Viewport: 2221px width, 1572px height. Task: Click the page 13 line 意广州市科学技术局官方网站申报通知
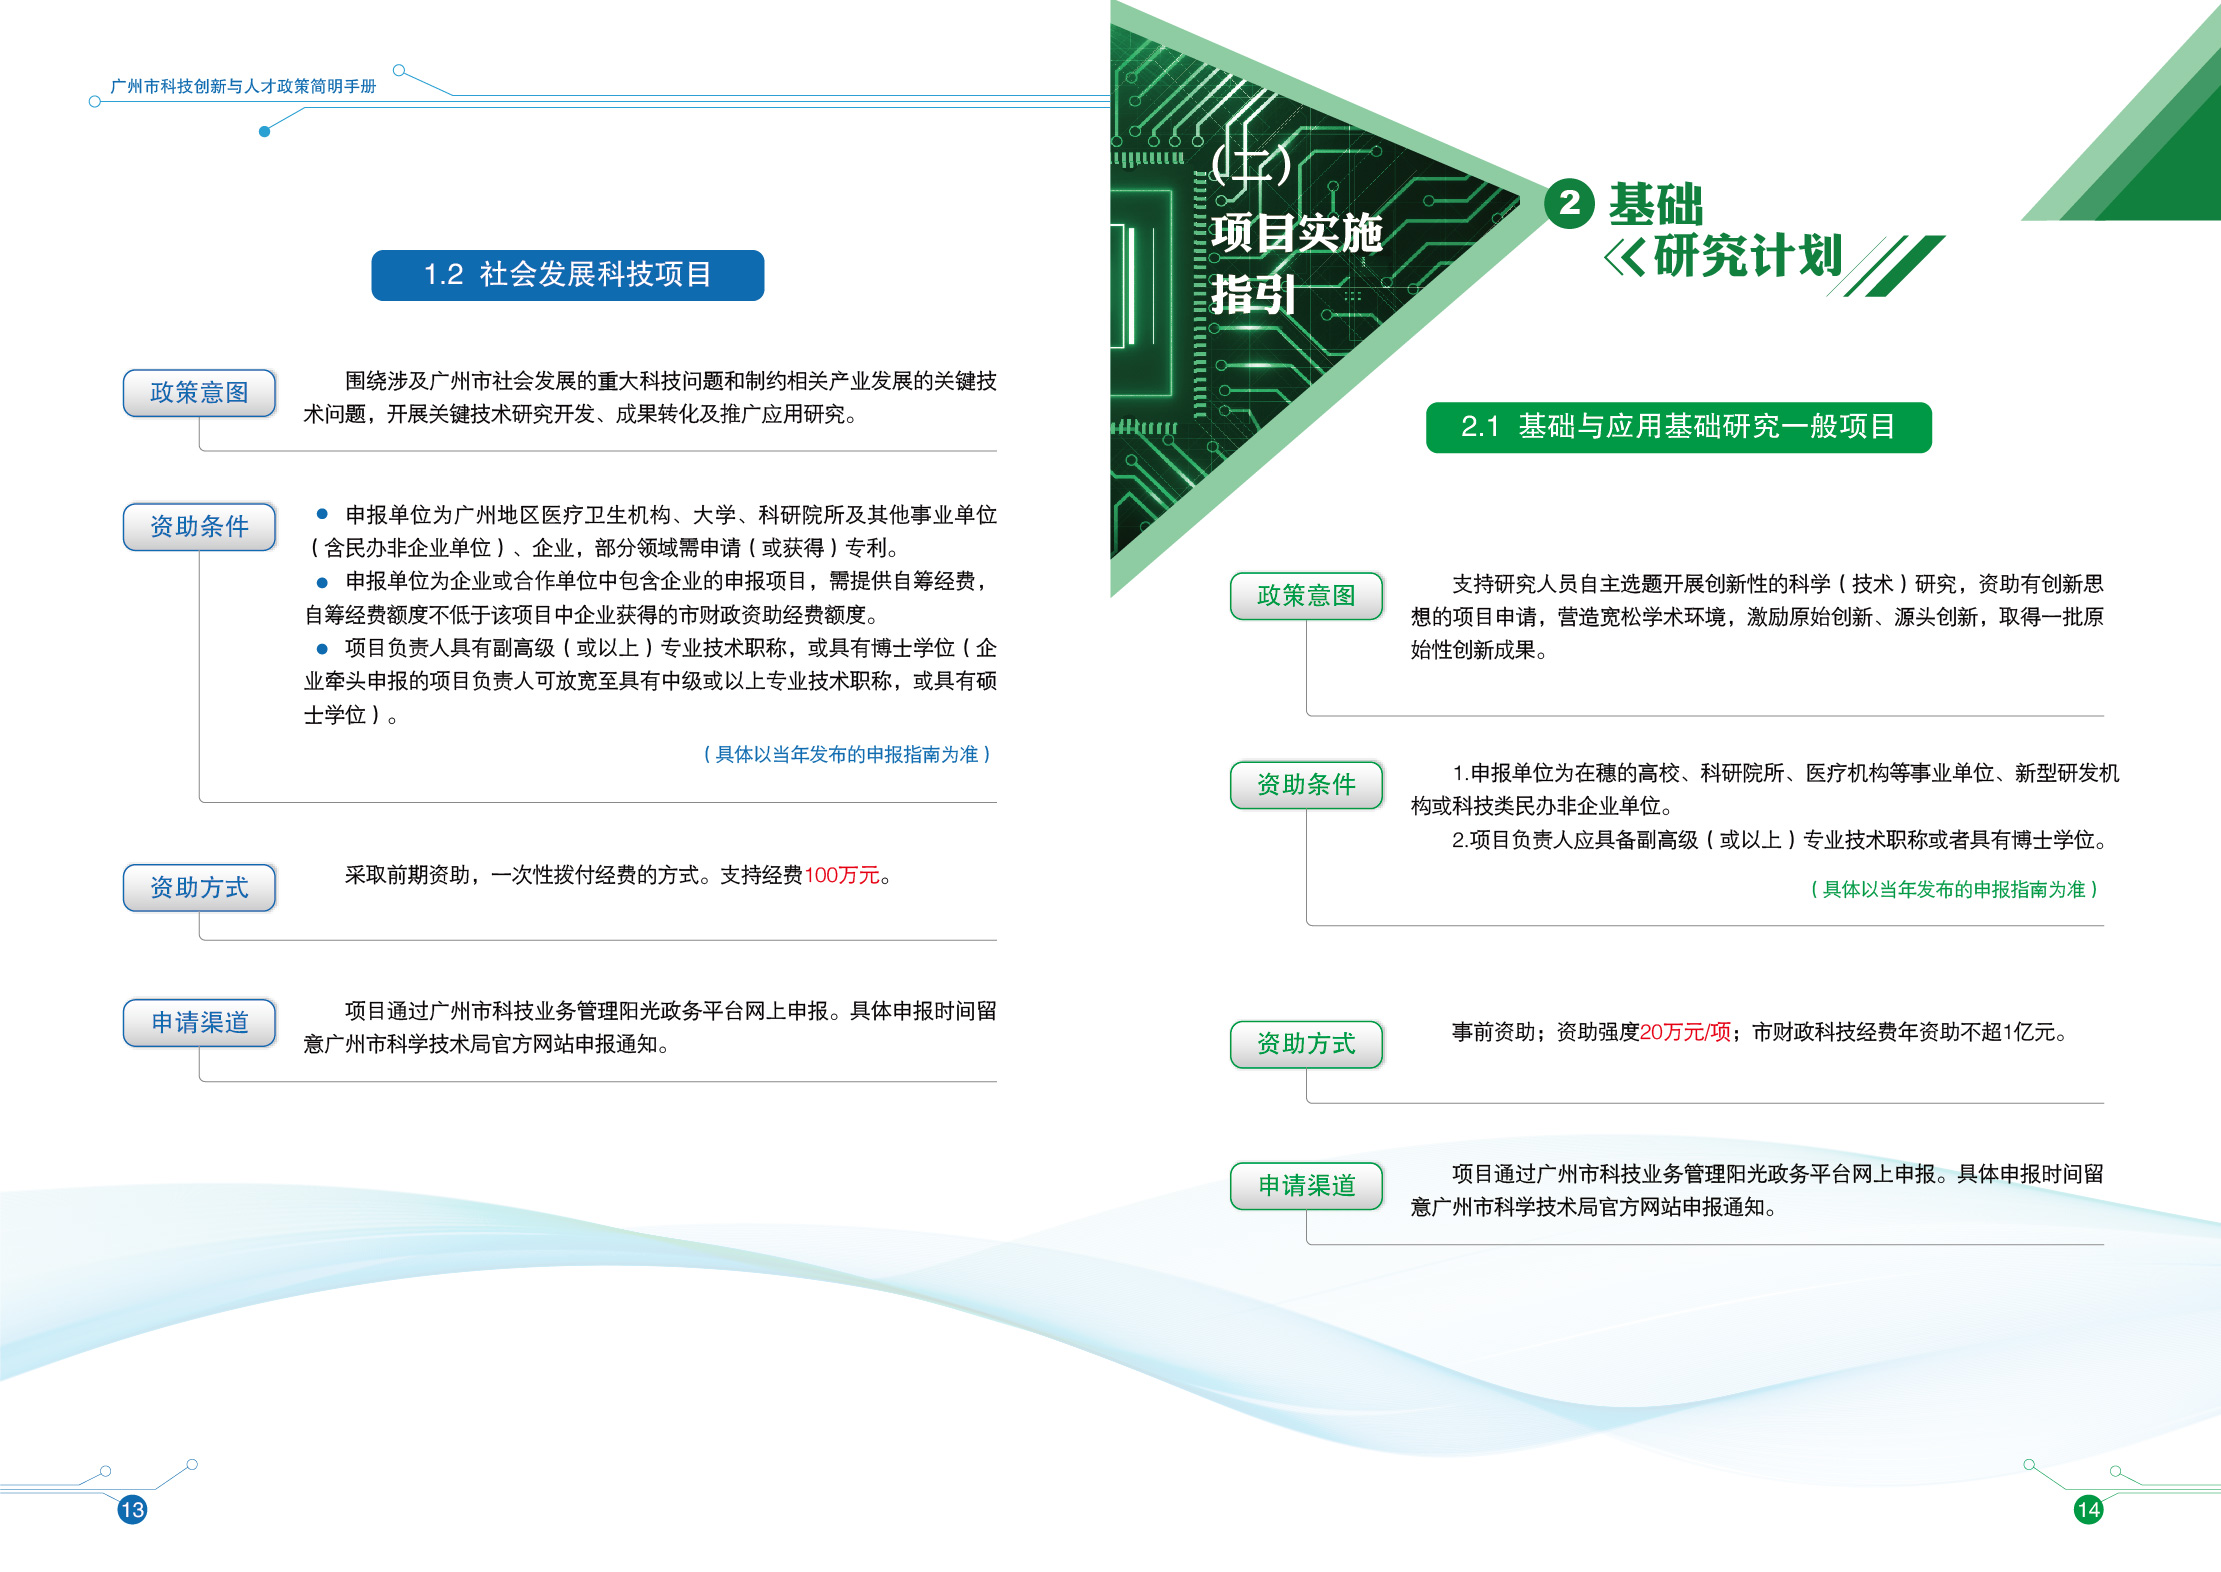[486, 1045]
